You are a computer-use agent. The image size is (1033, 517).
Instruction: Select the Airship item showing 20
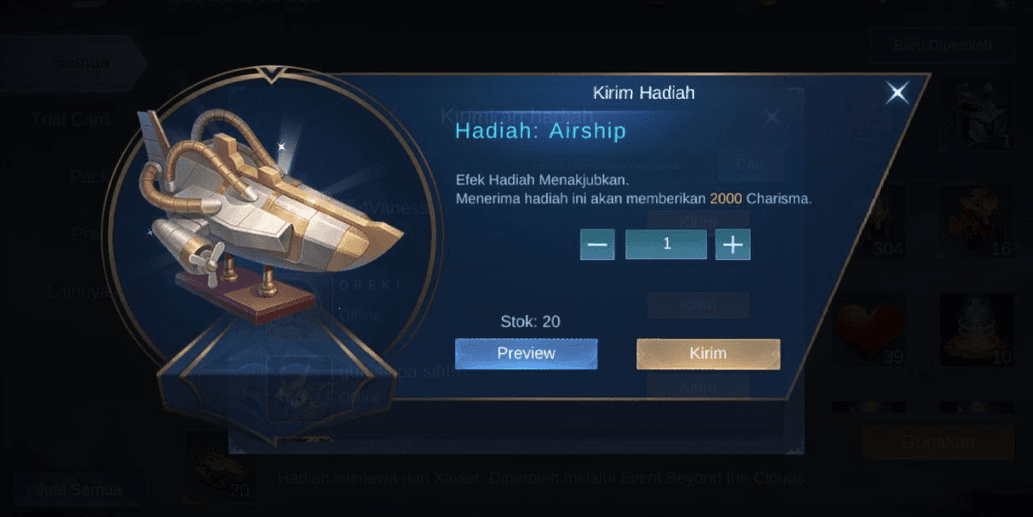[x=220, y=469]
